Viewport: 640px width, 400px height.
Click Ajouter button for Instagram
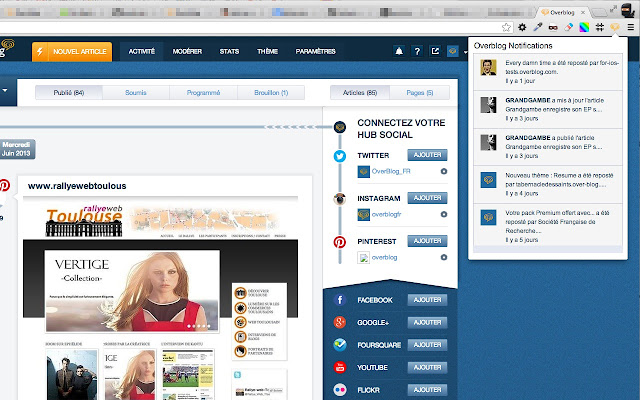427,198
